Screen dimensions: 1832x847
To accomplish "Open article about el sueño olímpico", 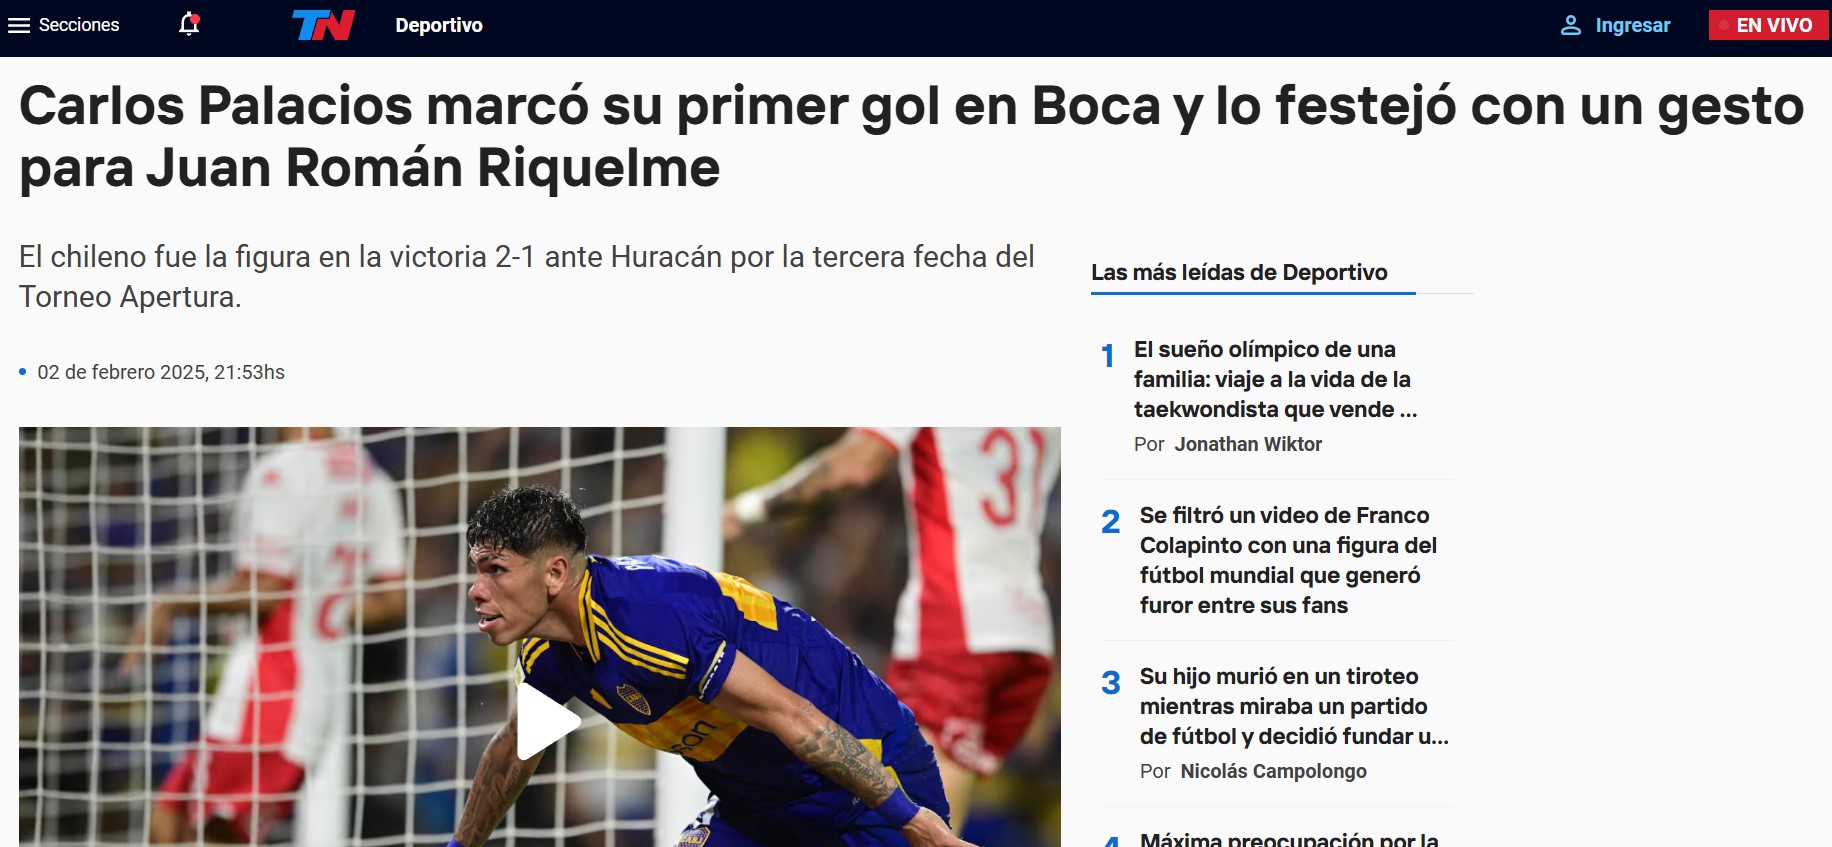I will coord(1275,379).
